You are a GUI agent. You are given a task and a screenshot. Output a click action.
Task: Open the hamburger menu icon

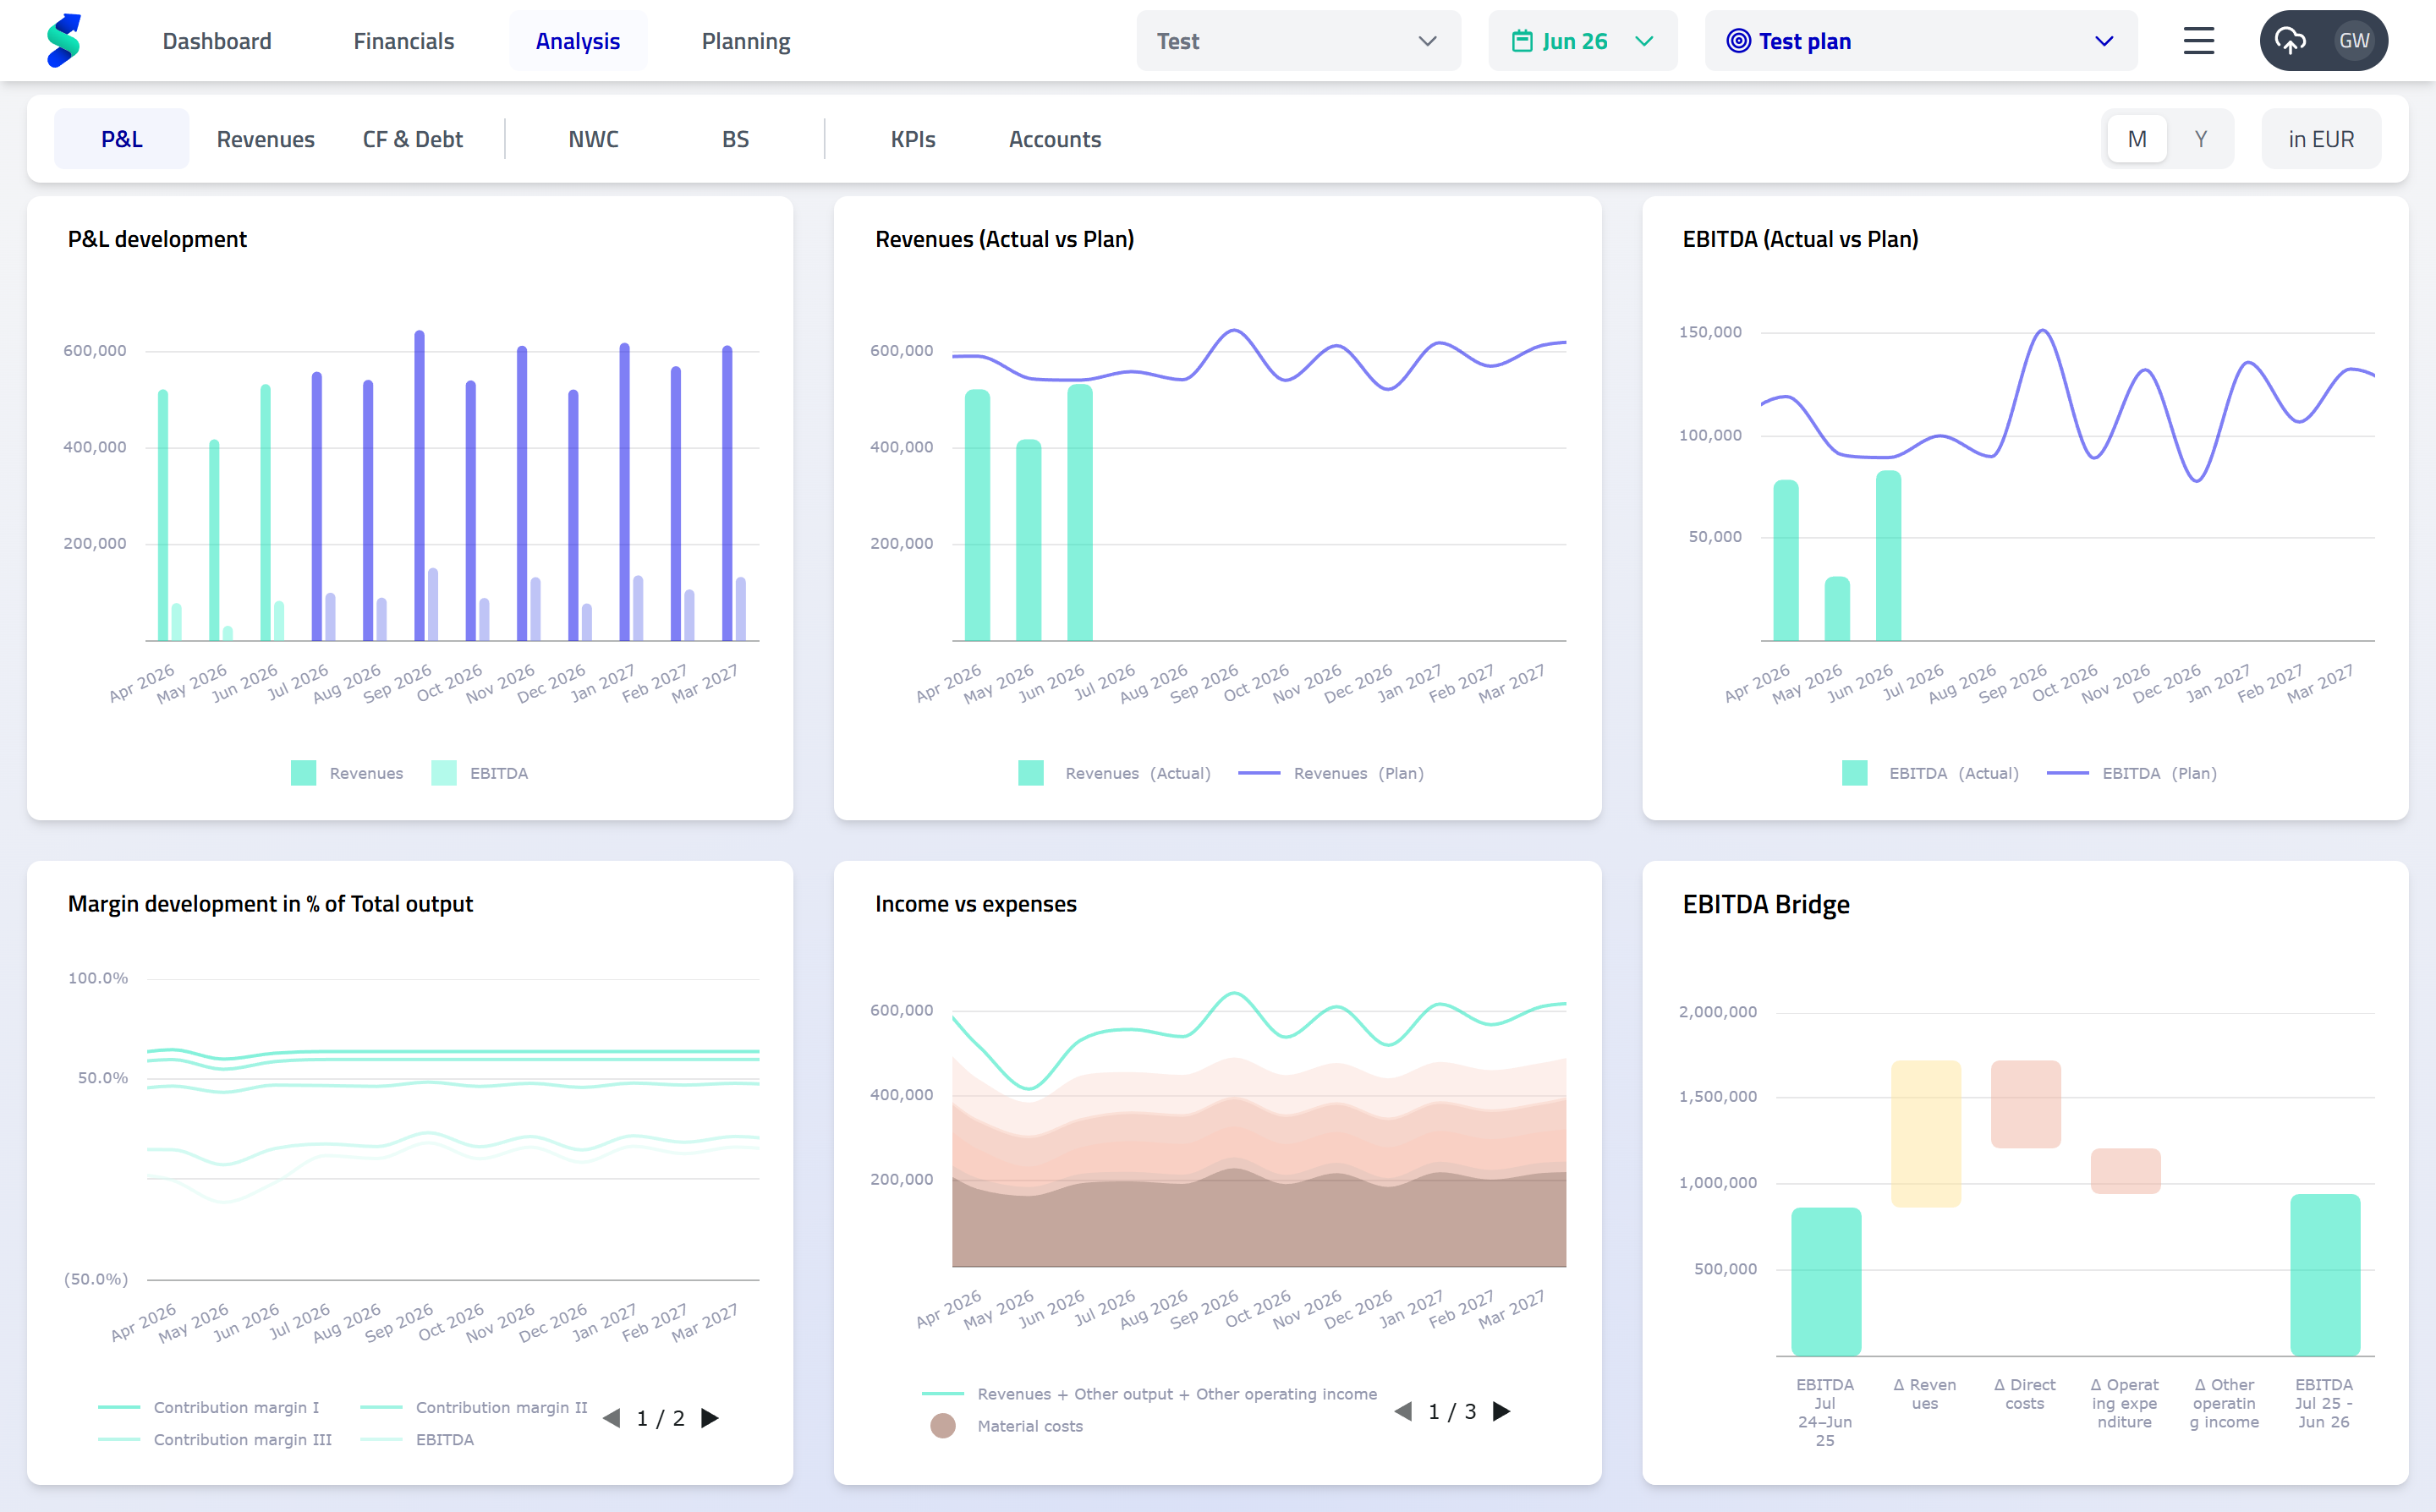pyautogui.click(x=2198, y=41)
